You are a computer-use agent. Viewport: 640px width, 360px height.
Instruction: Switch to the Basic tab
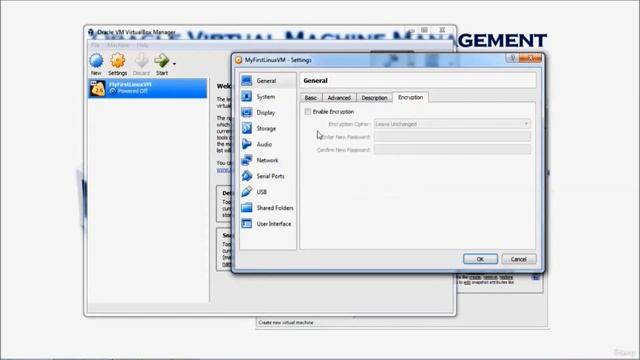(x=311, y=98)
